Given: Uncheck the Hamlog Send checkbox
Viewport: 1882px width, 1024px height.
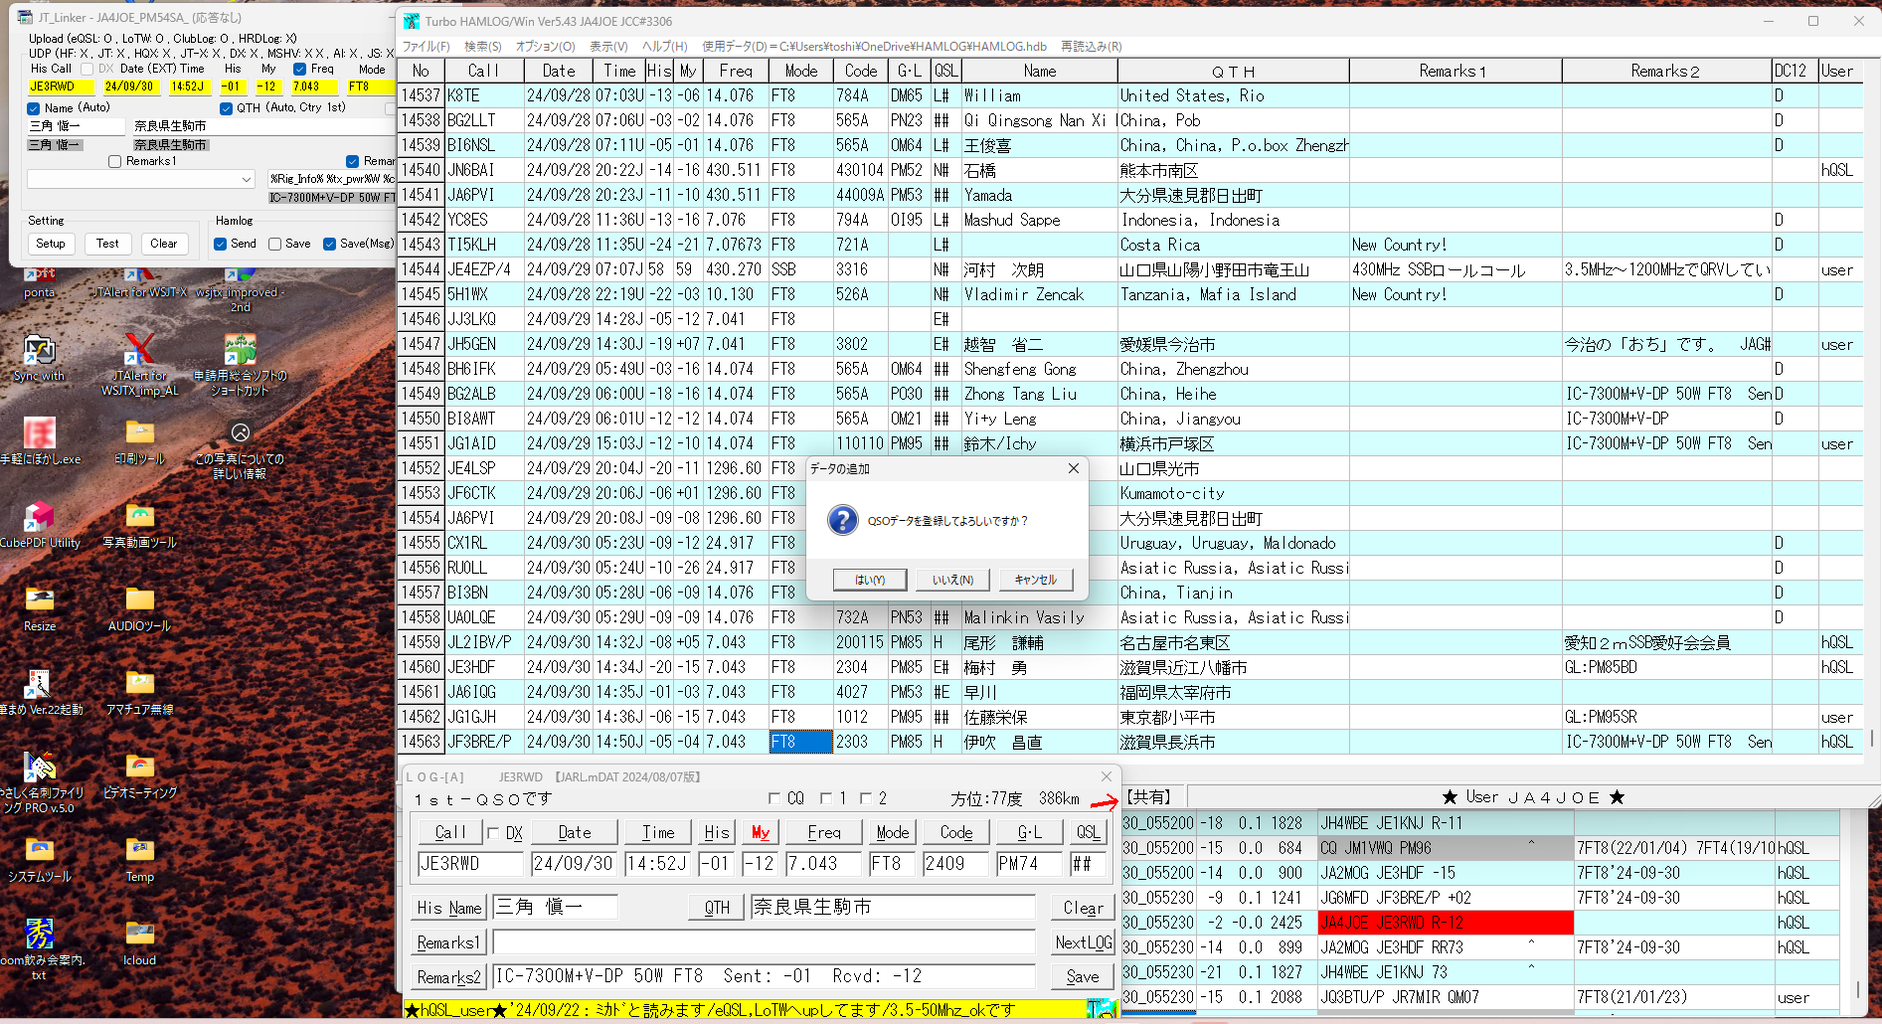Looking at the screenshot, I should click(x=220, y=244).
